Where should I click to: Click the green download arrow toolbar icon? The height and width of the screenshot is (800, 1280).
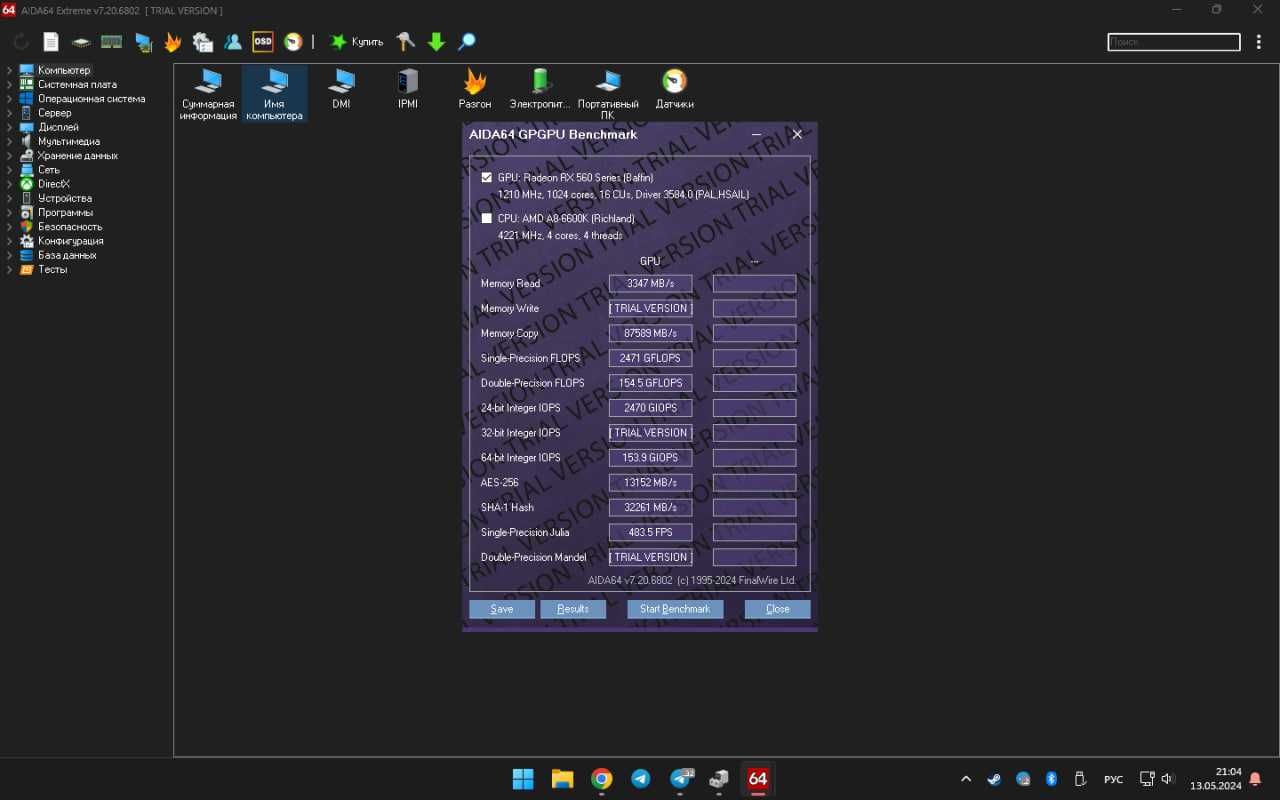click(x=436, y=42)
